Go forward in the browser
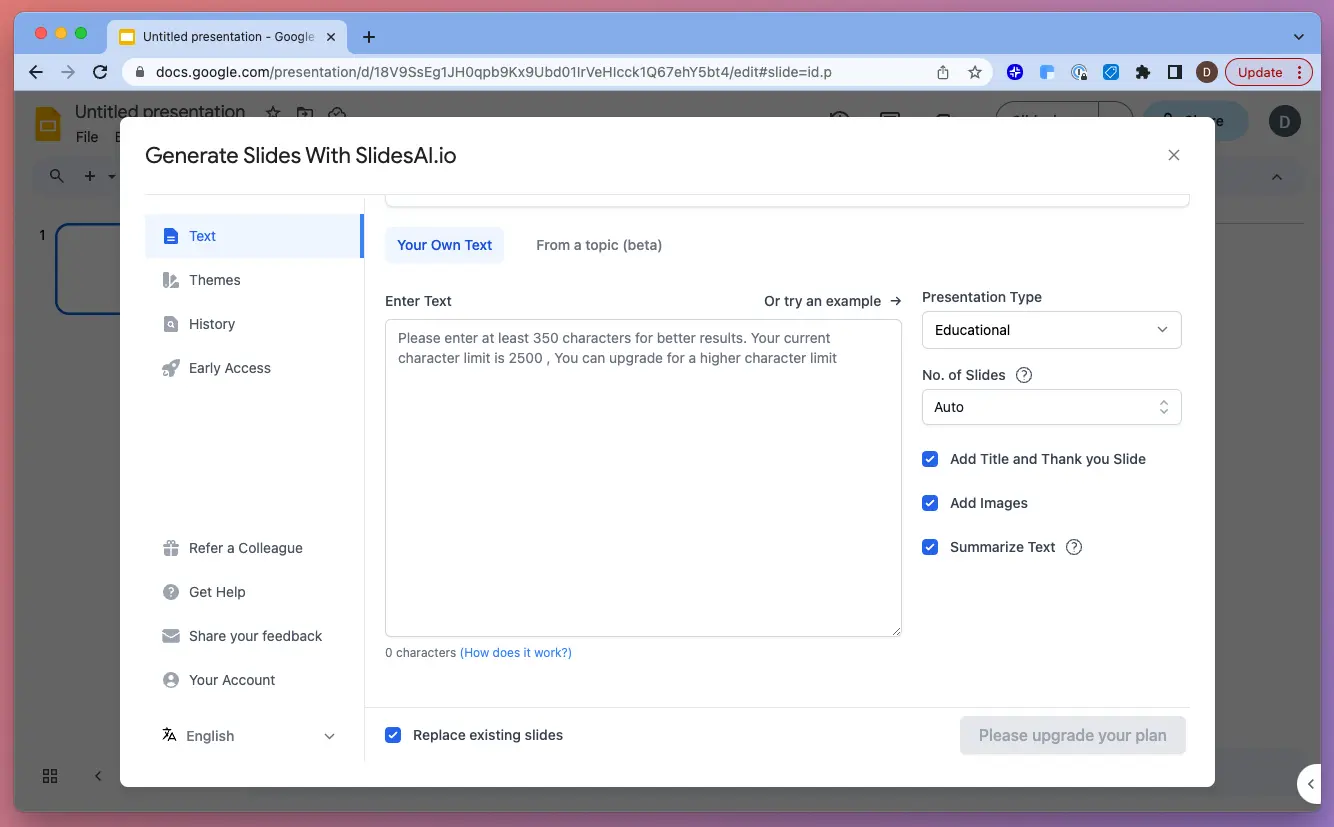 click(x=68, y=72)
